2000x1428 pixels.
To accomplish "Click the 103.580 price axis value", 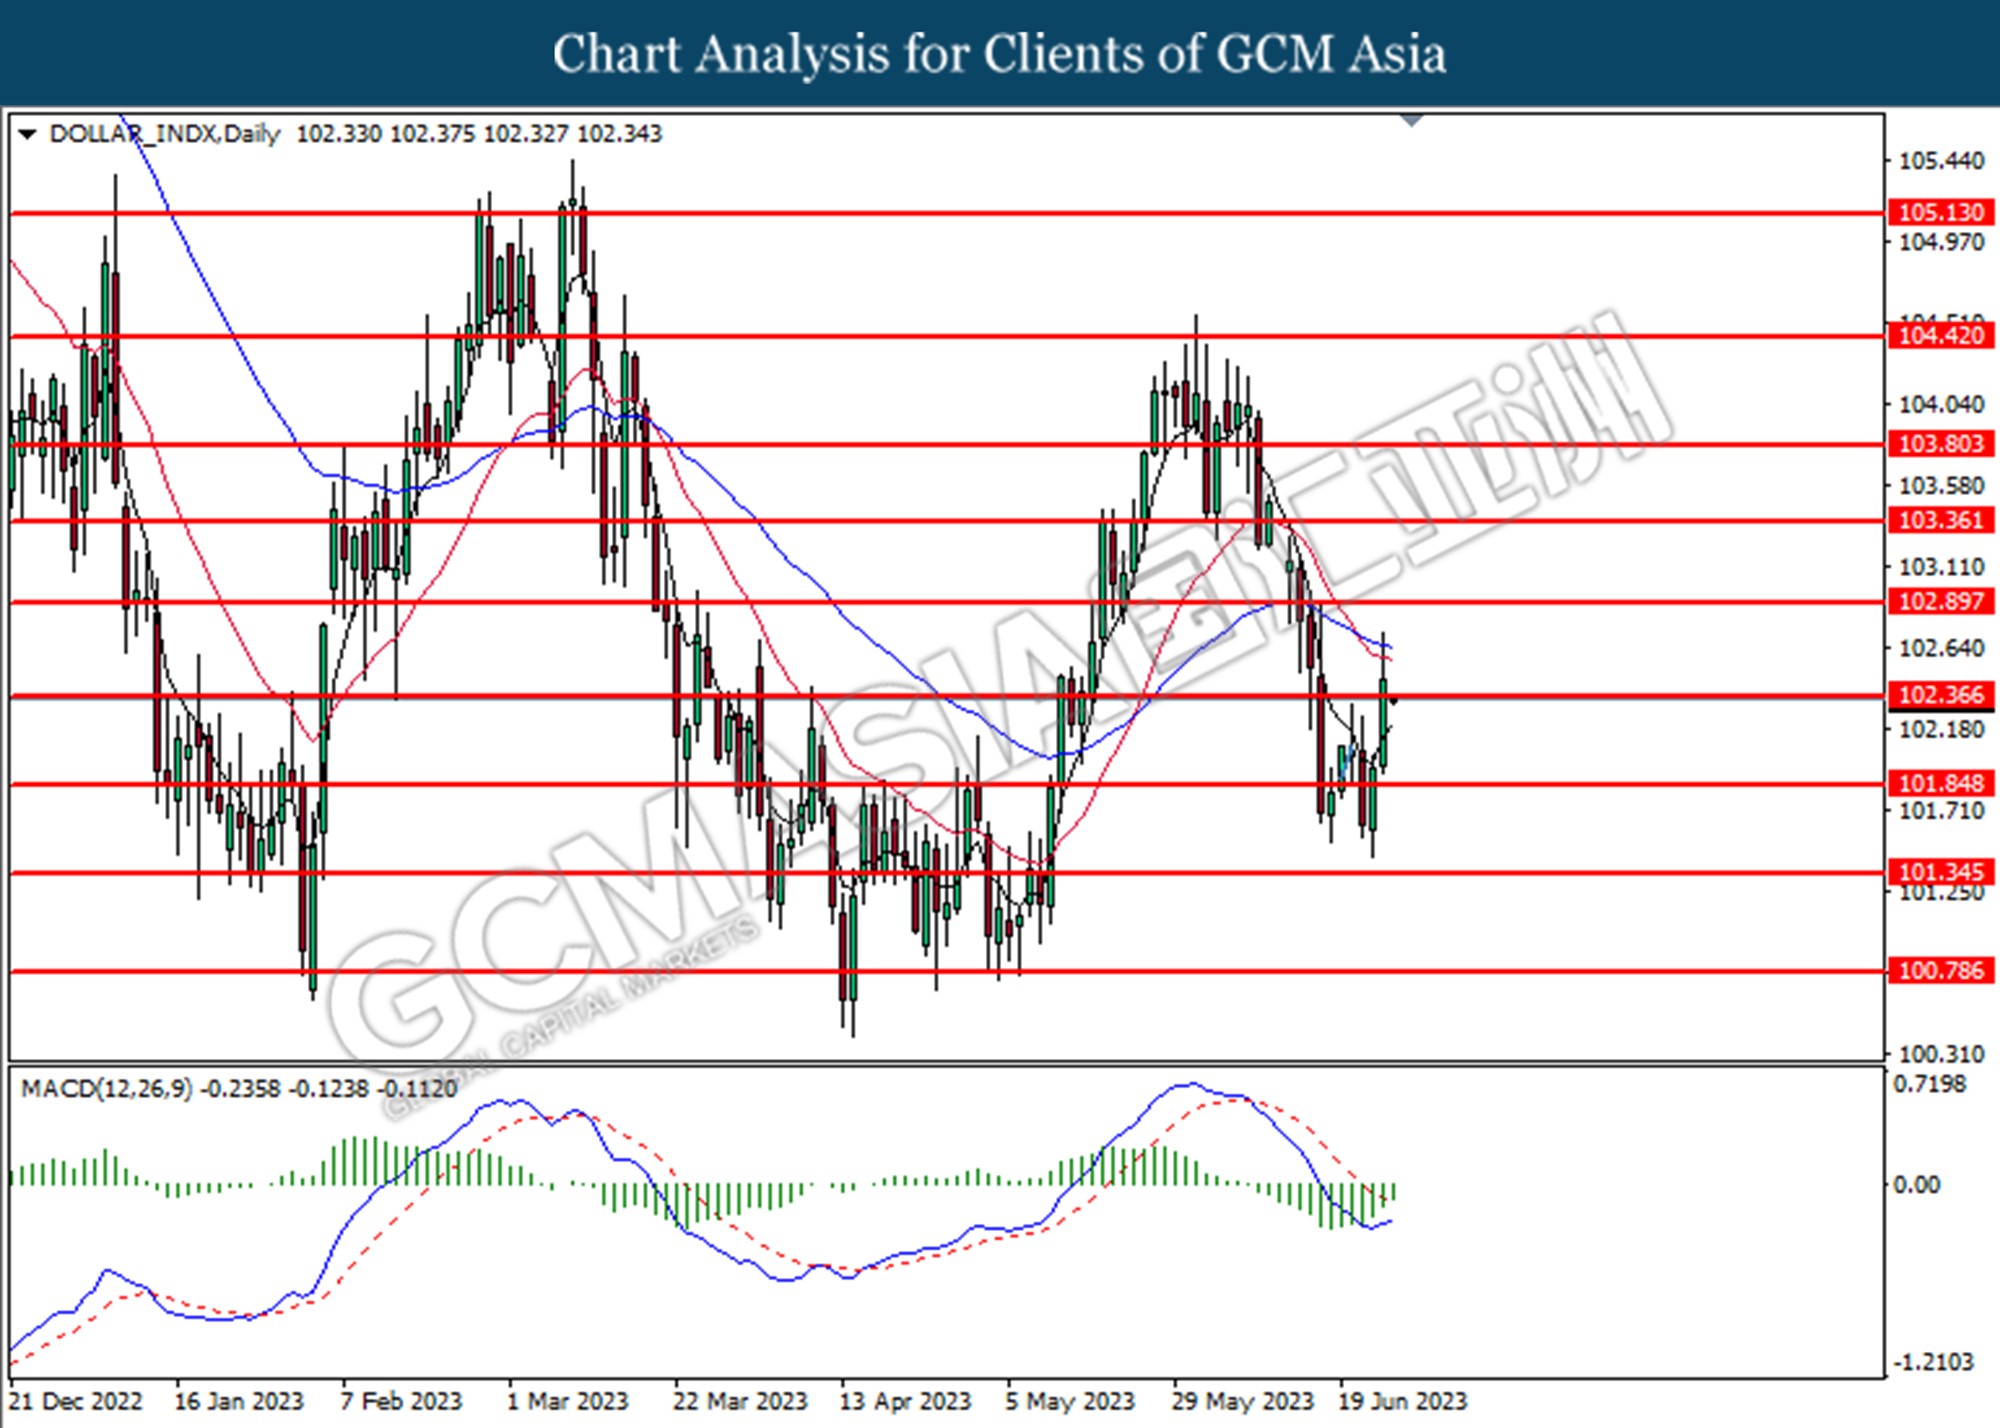I will pyautogui.click(x=1941, y=486).
